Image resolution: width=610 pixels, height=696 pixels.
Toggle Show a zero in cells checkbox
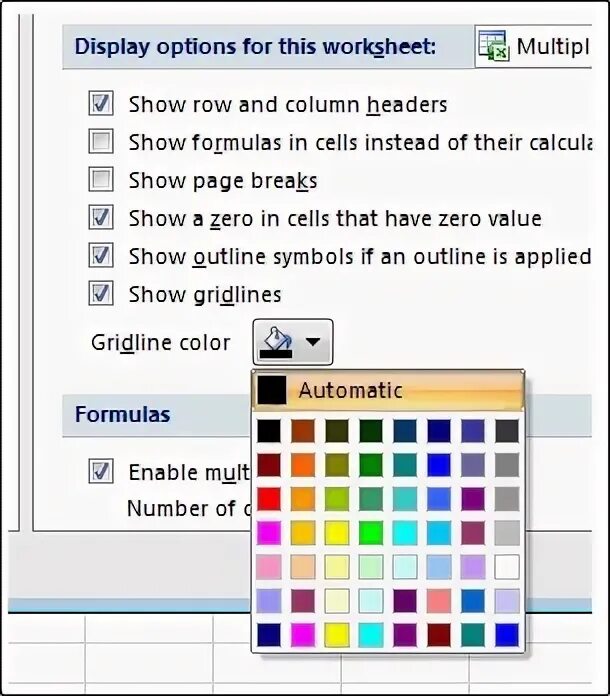pyautogui.click(x=101, y=218)
